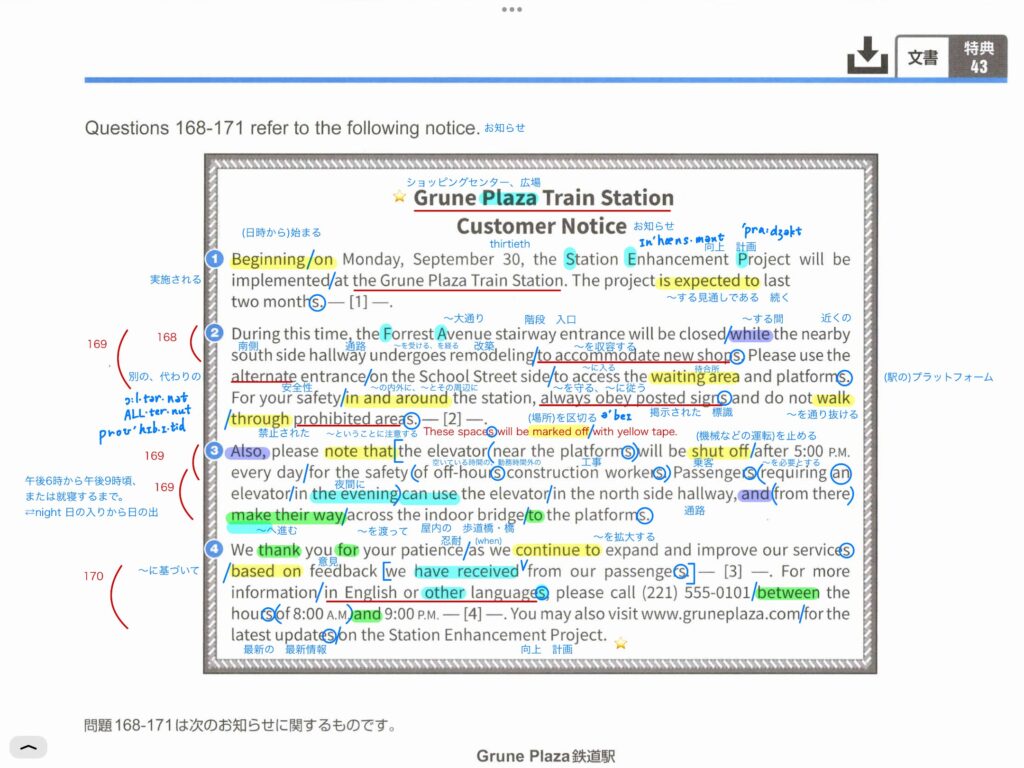
Task: Tap the yellow-highlighted 'Beginning' word
Action: [268, 260]
